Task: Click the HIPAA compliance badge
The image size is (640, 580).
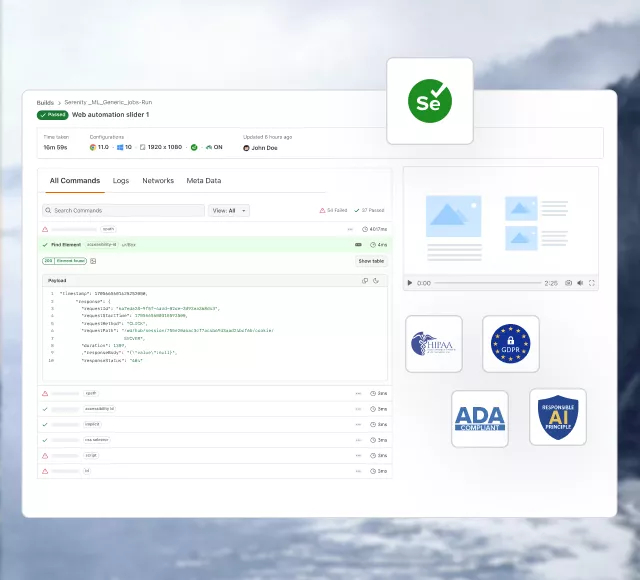Action: click(x=434, y=344)
